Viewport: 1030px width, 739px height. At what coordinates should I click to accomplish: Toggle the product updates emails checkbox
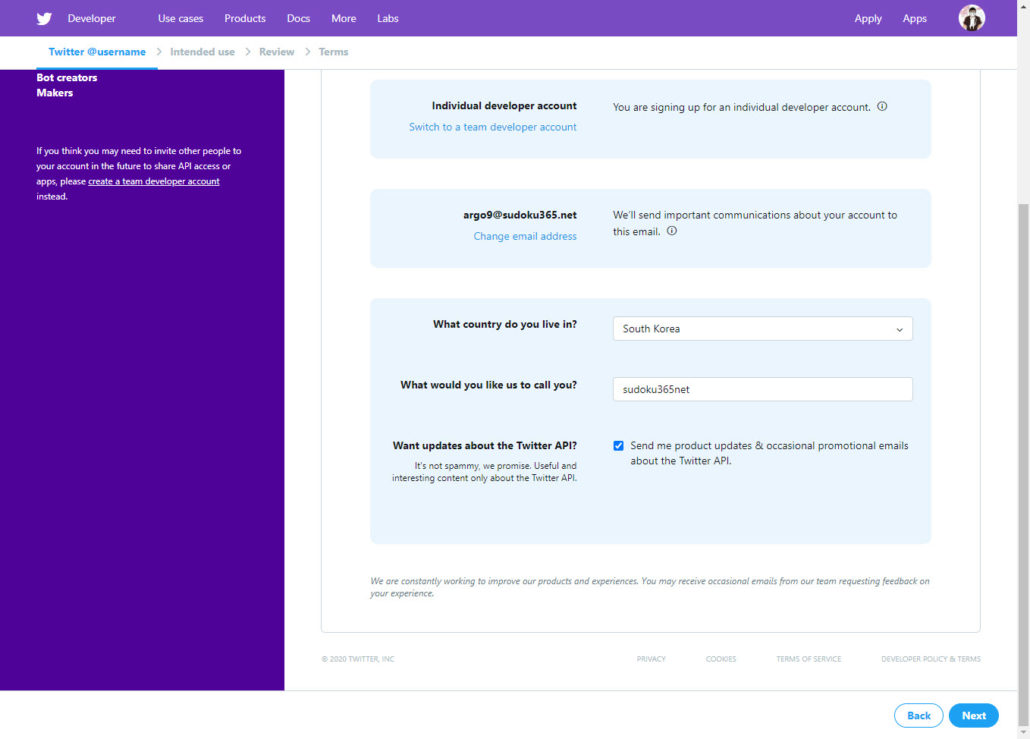point(618,445)
